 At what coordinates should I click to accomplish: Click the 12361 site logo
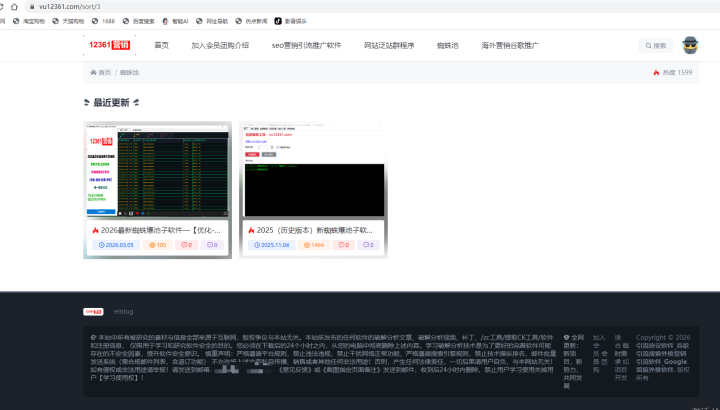[x=107, y=45]
